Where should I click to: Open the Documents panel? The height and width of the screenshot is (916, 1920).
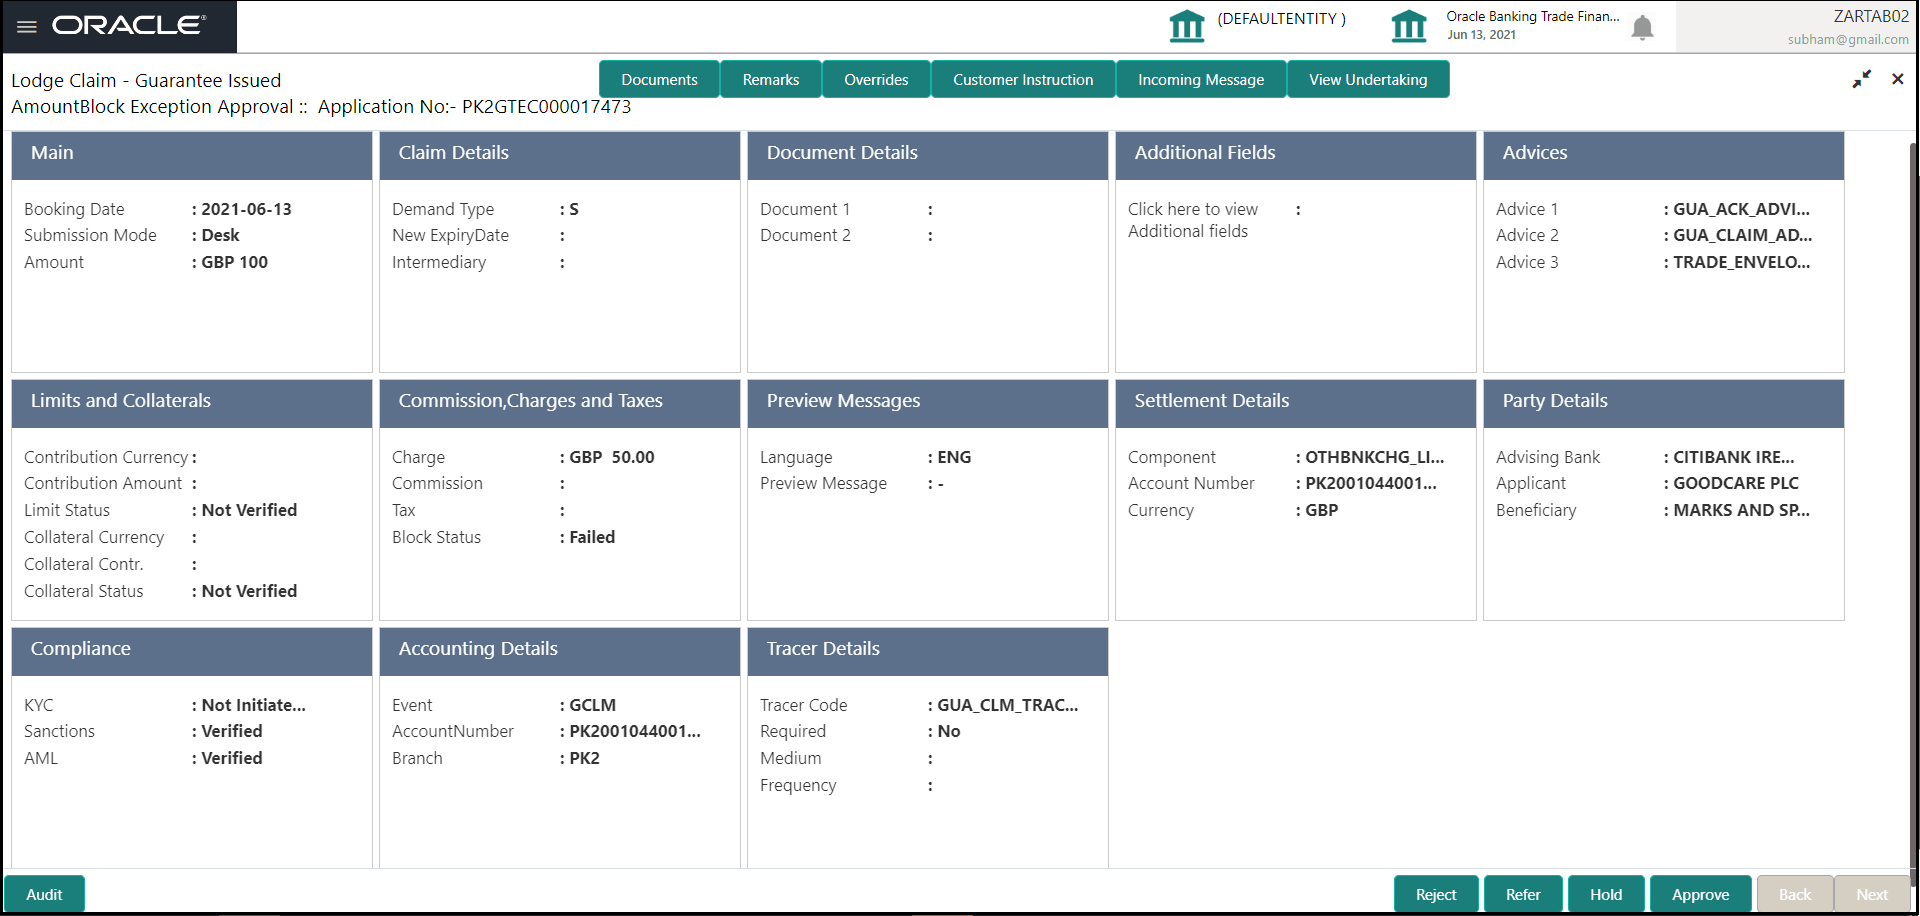click(x=659, y=79)
